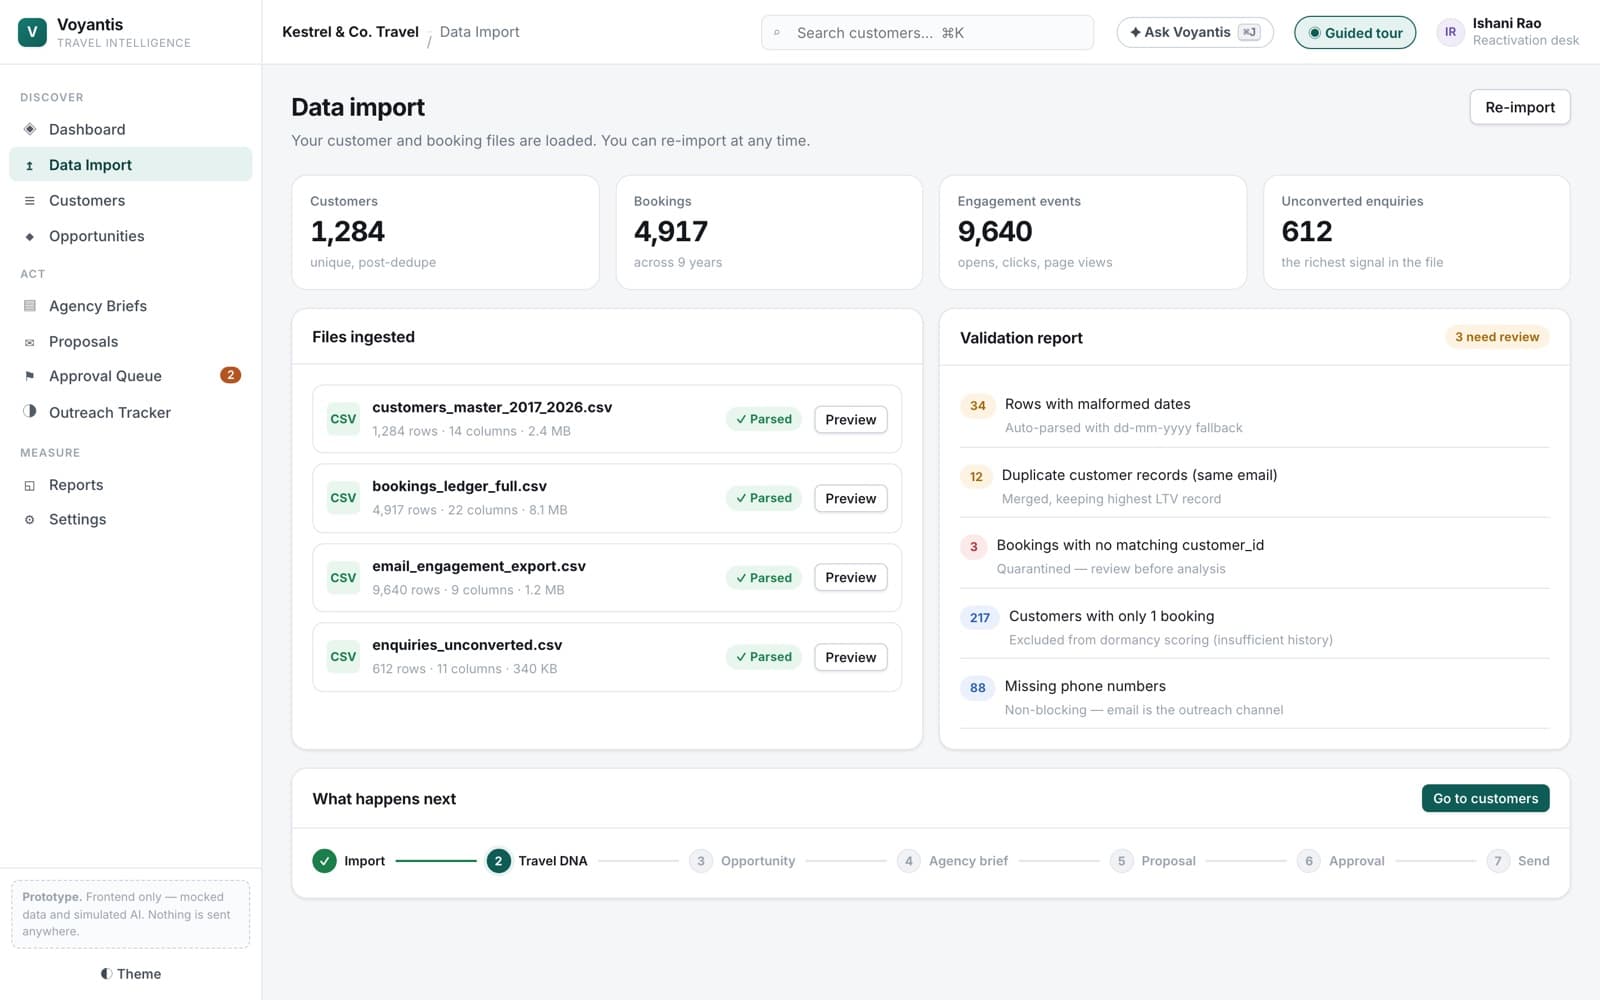Click the Re-import button

1519,107
